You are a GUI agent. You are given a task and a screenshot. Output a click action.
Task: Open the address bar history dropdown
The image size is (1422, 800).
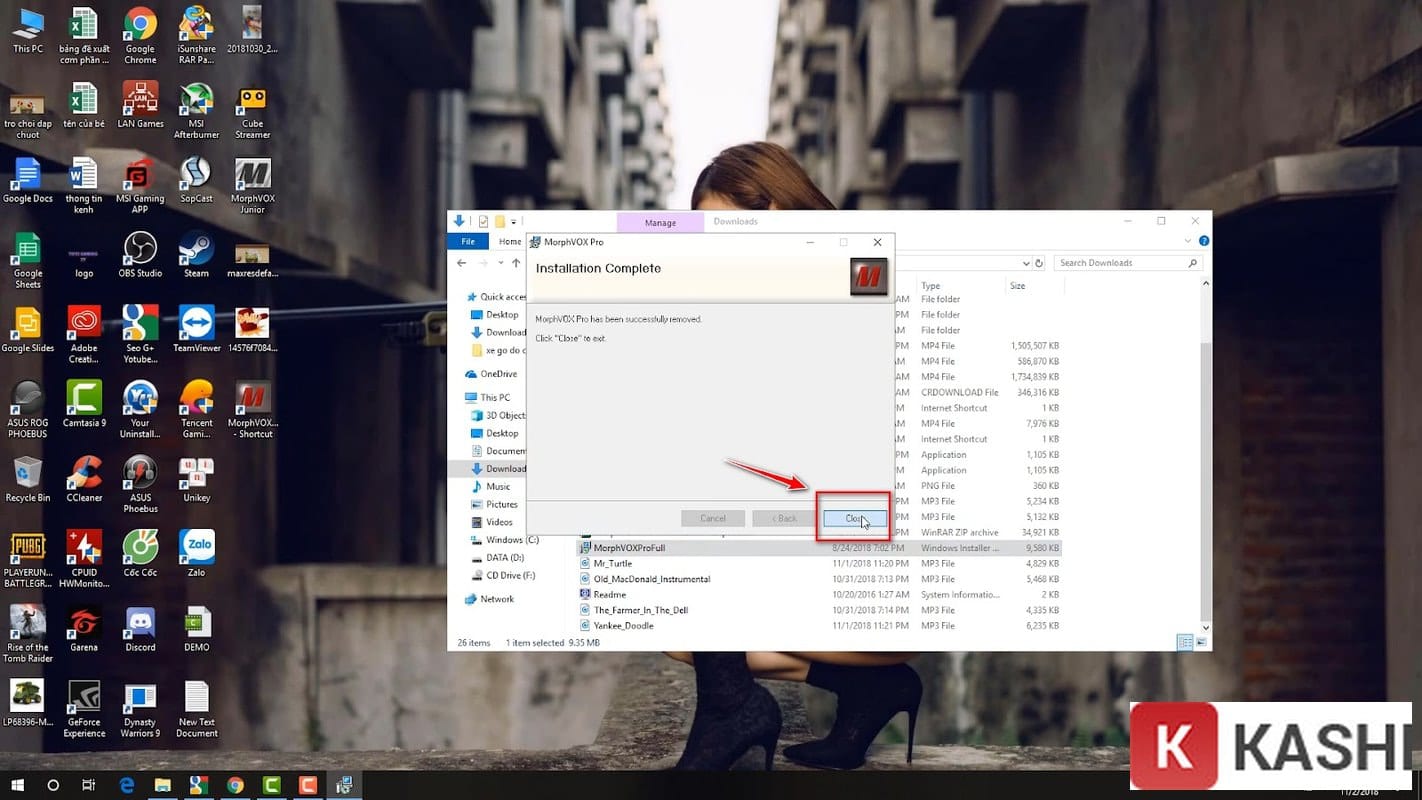point(1026,262)
